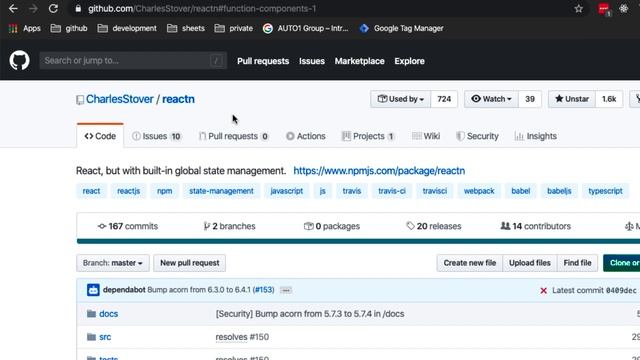
Task: Open Issues in top navigation
Action: 312,61
